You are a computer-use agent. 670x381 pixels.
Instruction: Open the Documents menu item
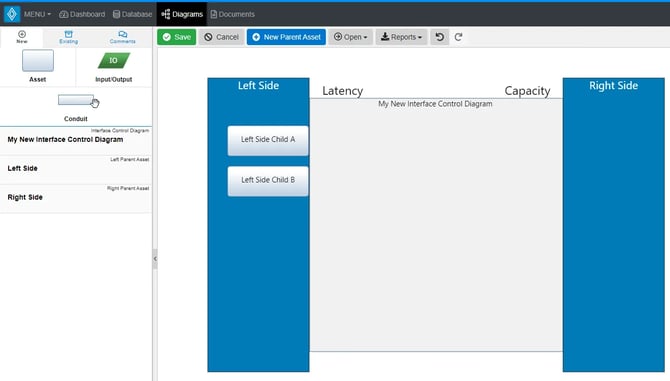pos(232,14)
